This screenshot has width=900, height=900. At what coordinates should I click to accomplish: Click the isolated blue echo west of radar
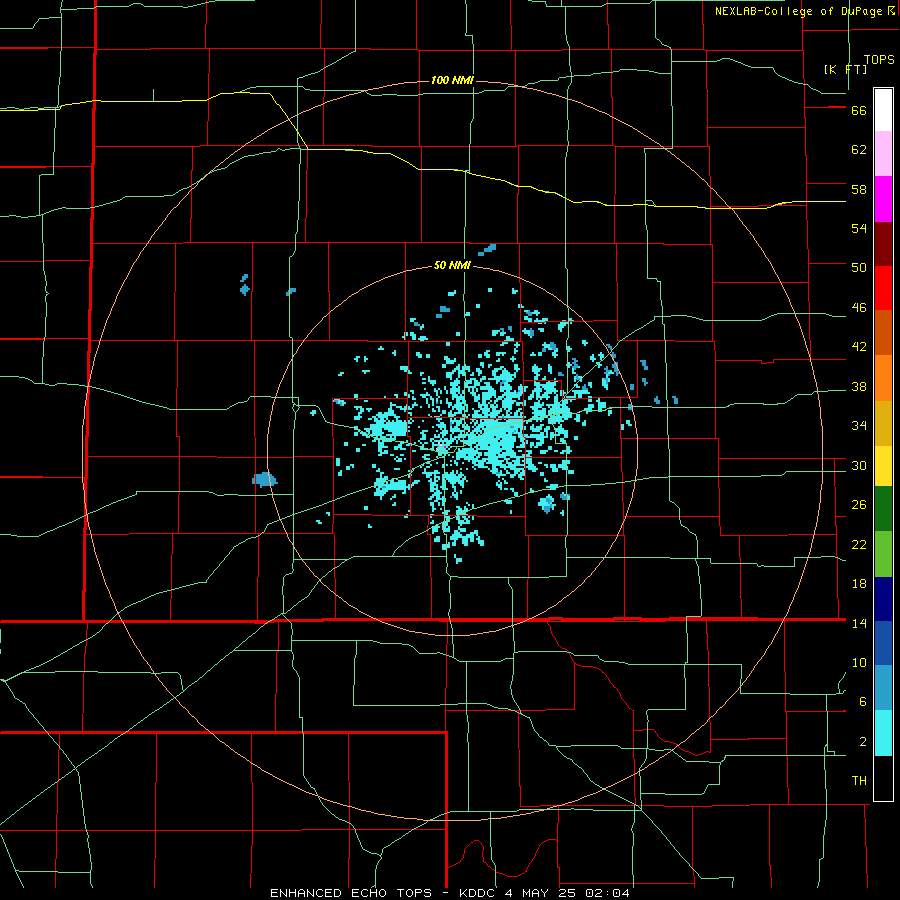265,479
